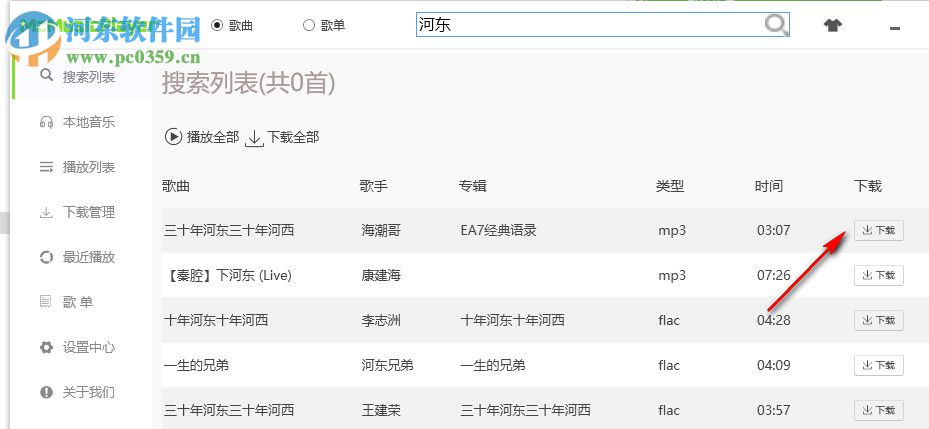The width and height of the screenshot is (929, 429).
Task: Click the 专辑 column header
Action: (472, 186)
